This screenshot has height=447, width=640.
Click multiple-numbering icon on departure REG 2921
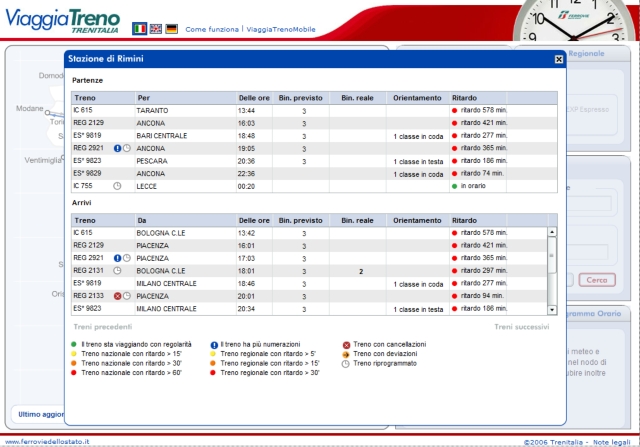[117, 147]
